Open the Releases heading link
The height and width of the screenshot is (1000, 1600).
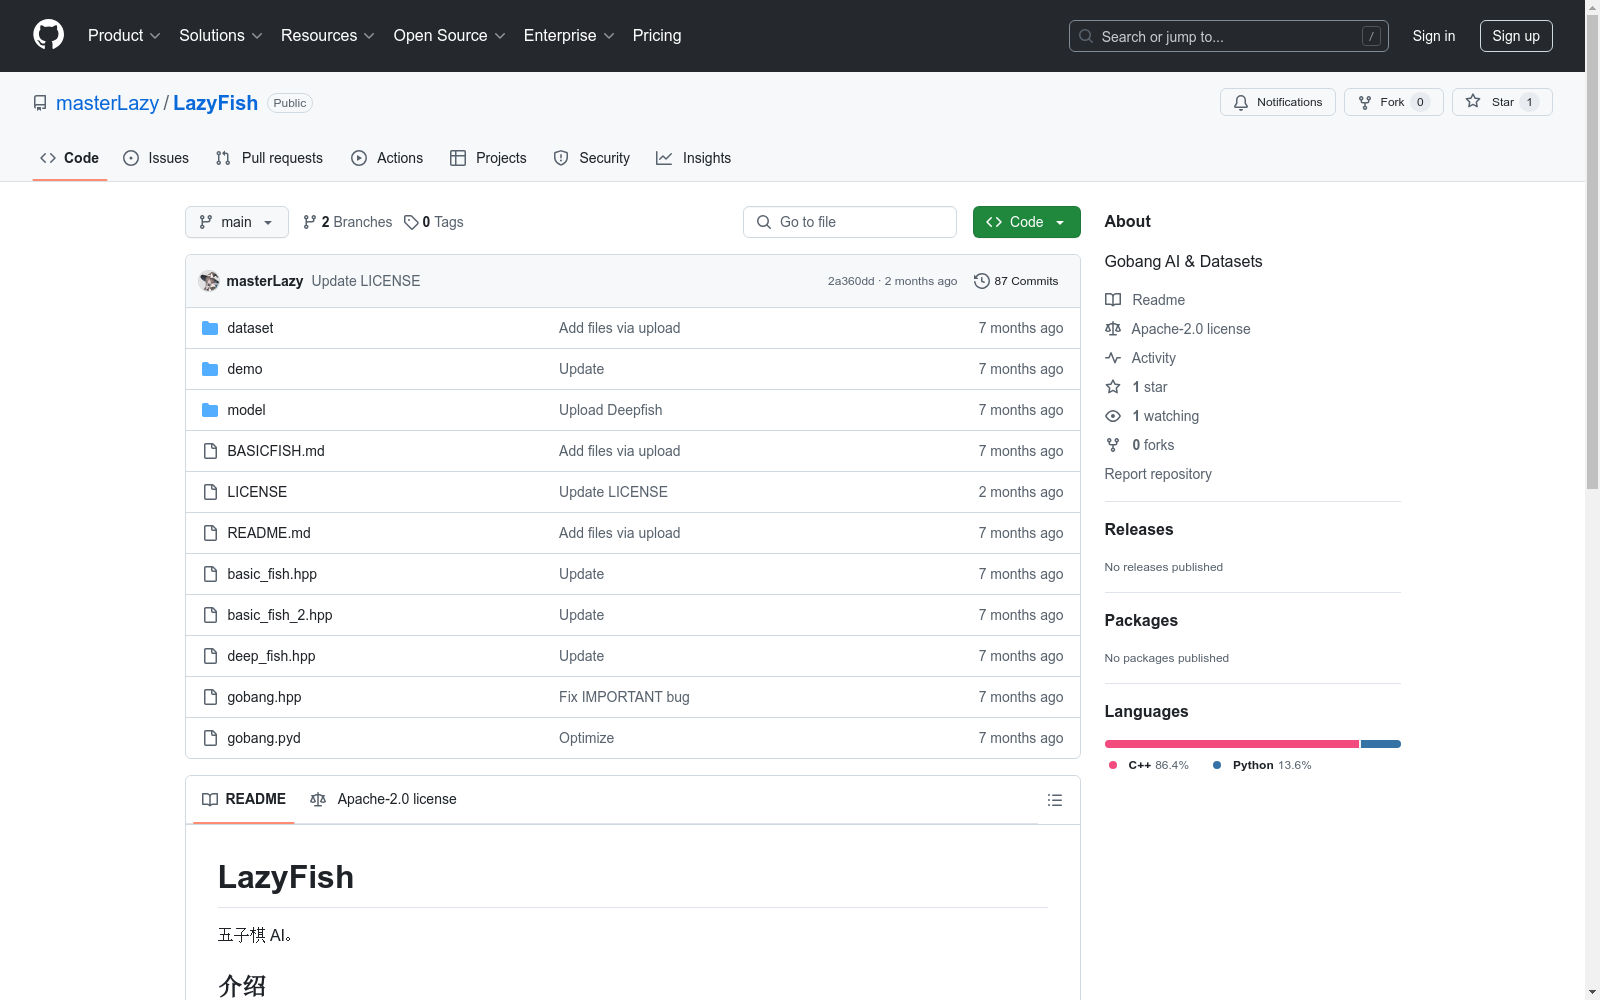coord(1139,530)
